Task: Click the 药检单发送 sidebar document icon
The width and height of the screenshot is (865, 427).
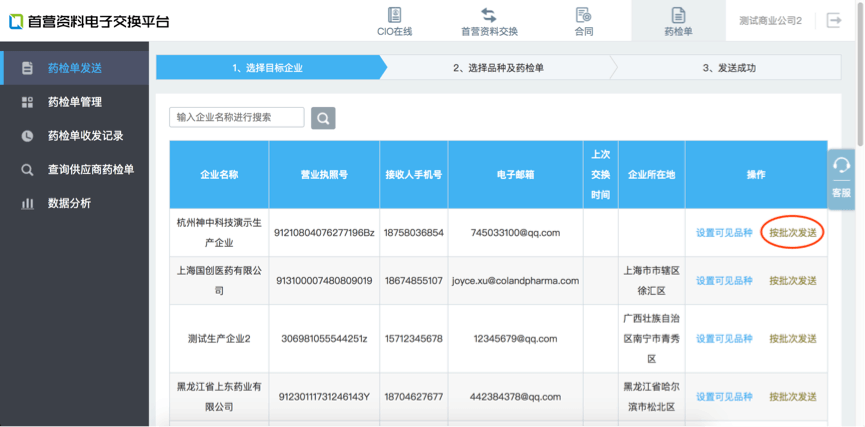Action: click(x=27, y=68)
